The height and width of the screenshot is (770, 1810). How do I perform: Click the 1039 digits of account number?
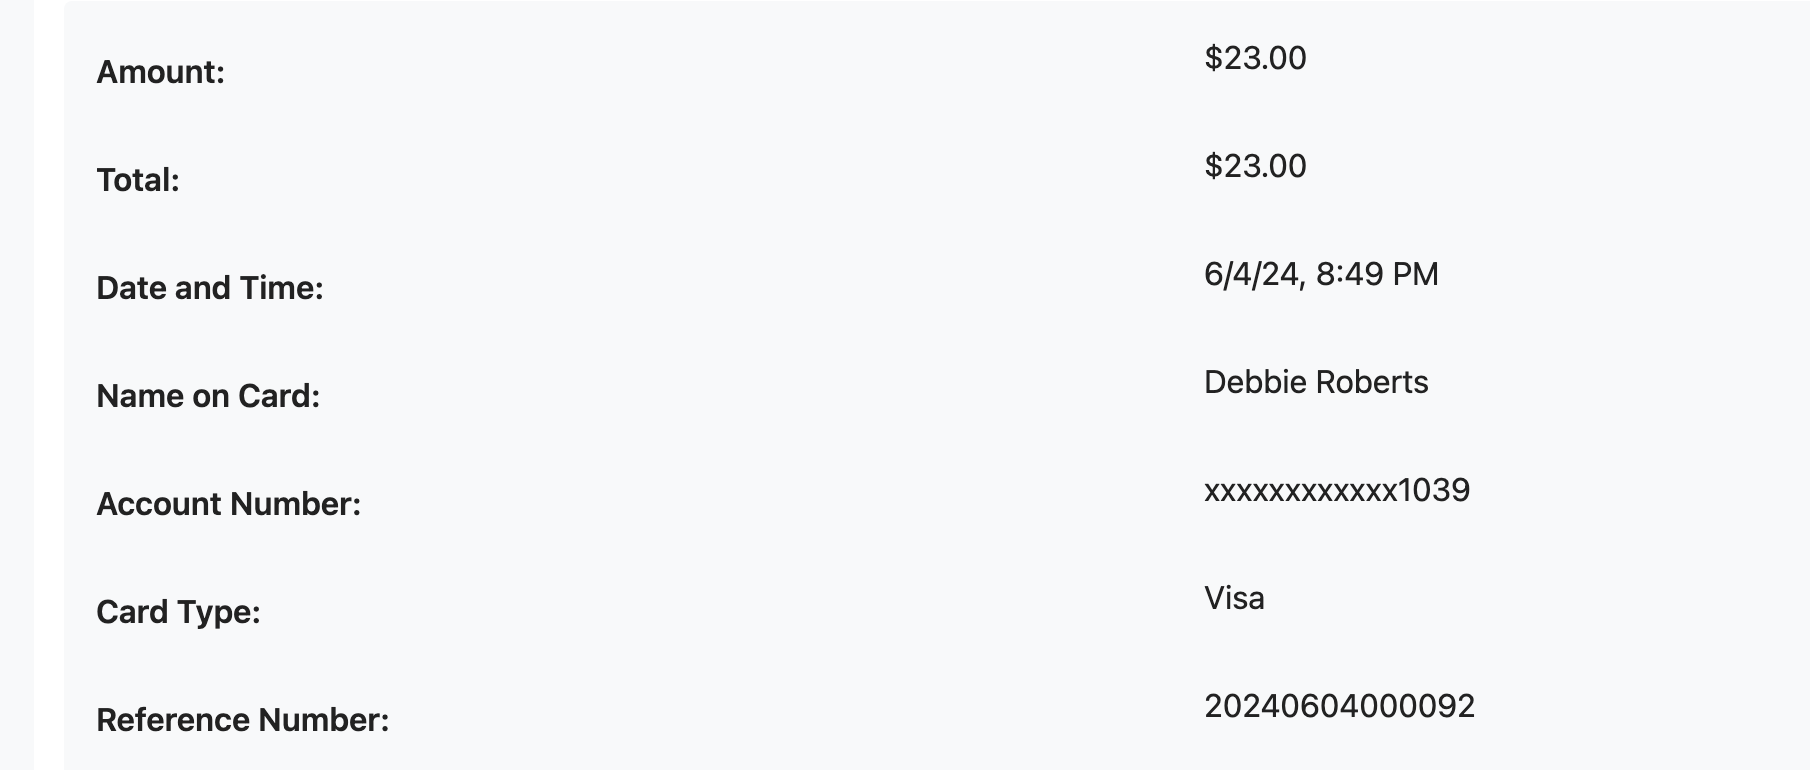coord(1434,490)
